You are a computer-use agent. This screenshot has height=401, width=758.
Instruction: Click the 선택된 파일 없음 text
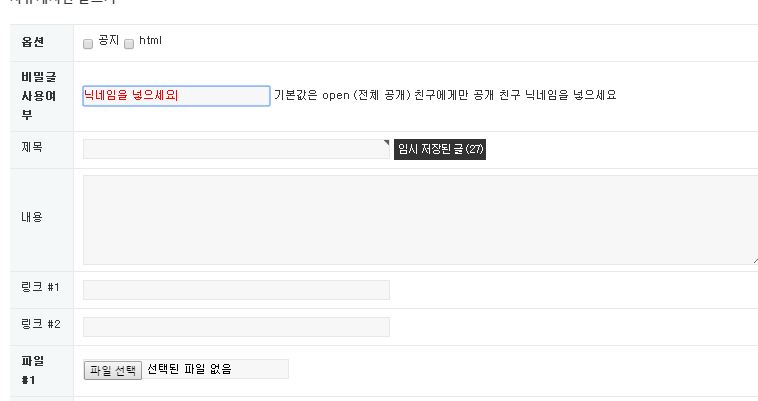[189, 369]
